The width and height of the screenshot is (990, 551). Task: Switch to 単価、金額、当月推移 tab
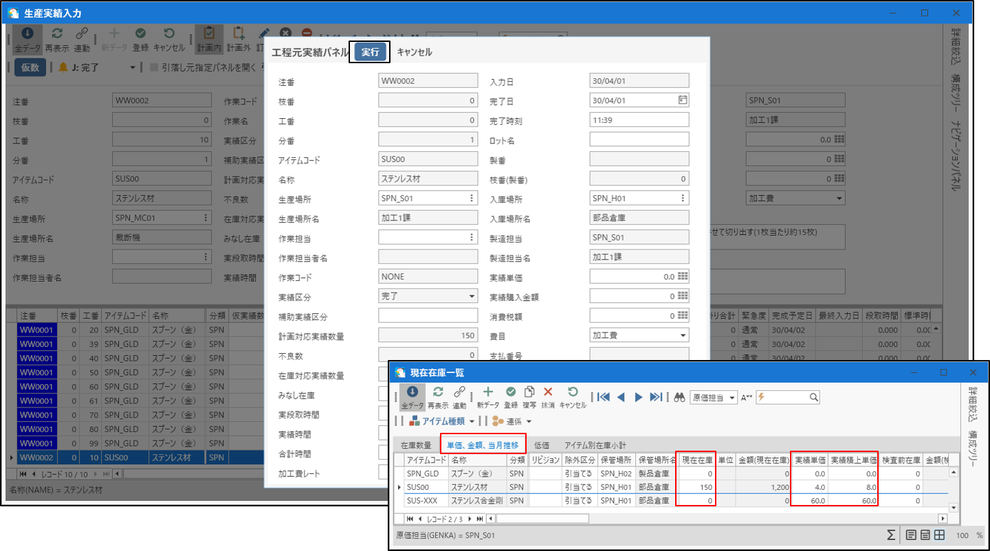pyautogui.click(x=483, y=445)
